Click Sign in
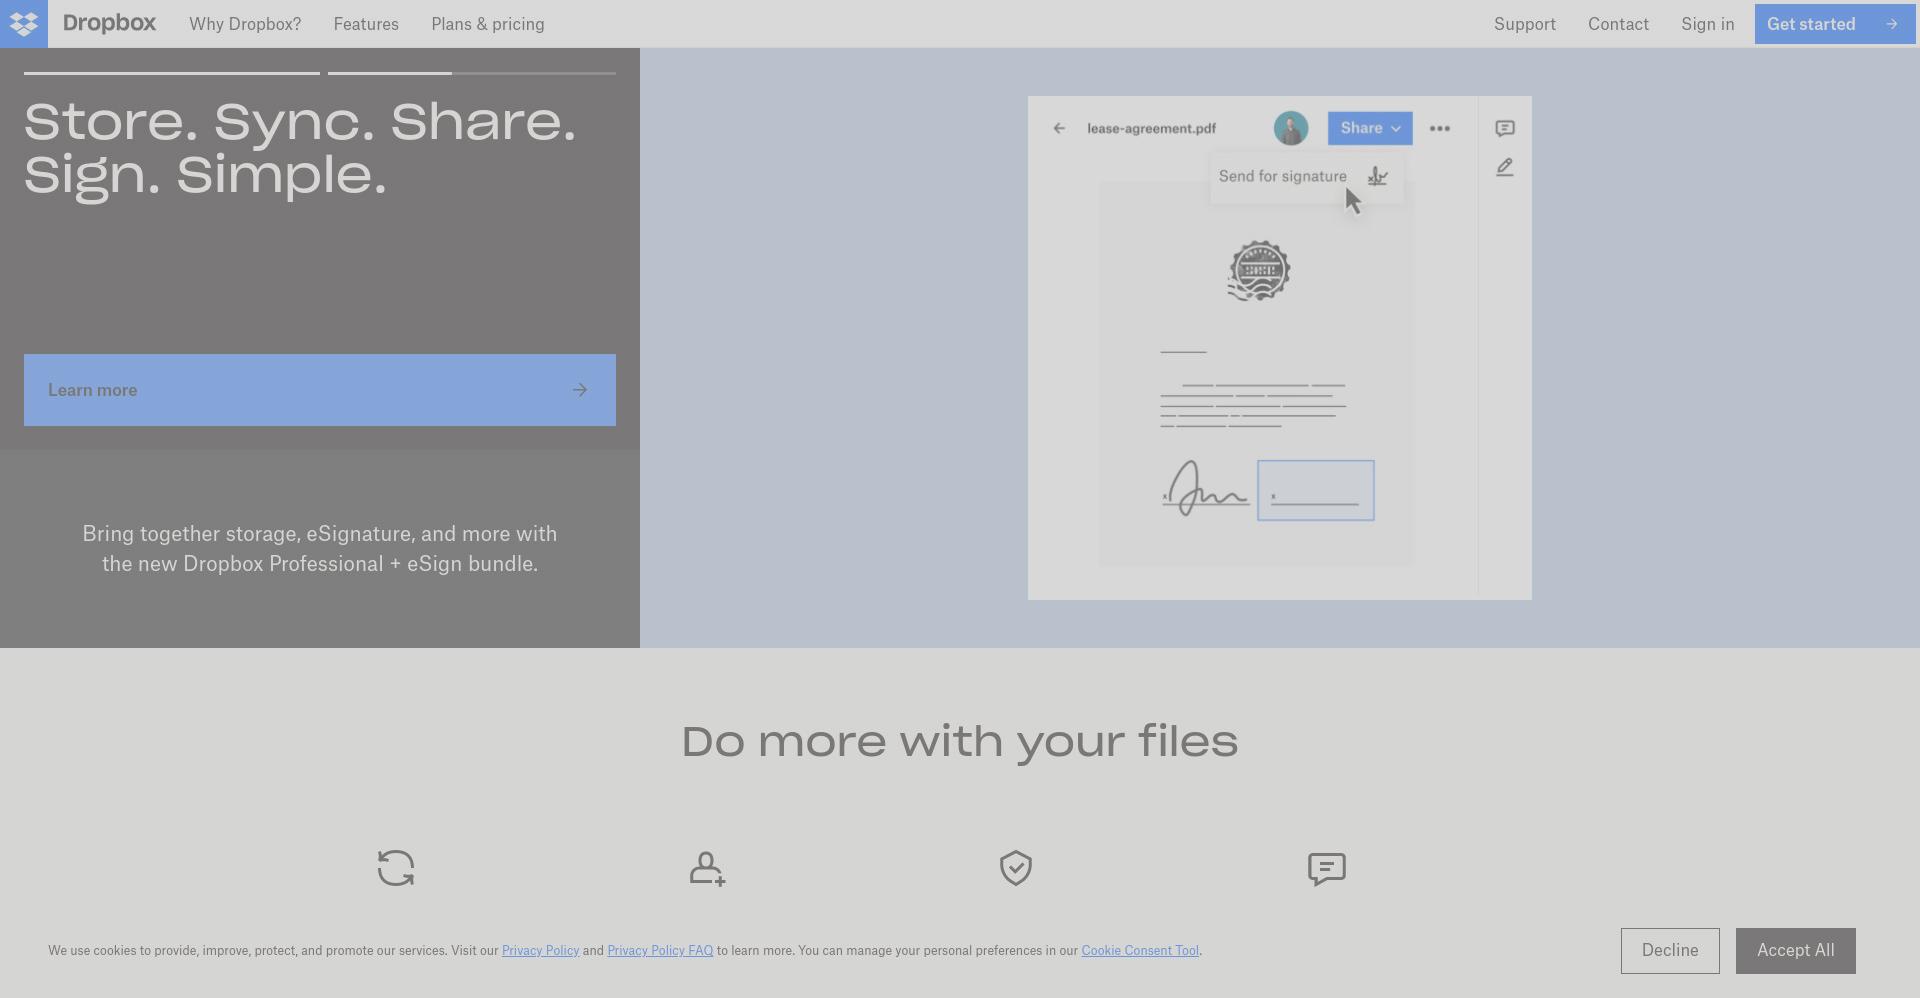Image resolution: width=1920 pixels, height=998 pixels. [1708, 24]
